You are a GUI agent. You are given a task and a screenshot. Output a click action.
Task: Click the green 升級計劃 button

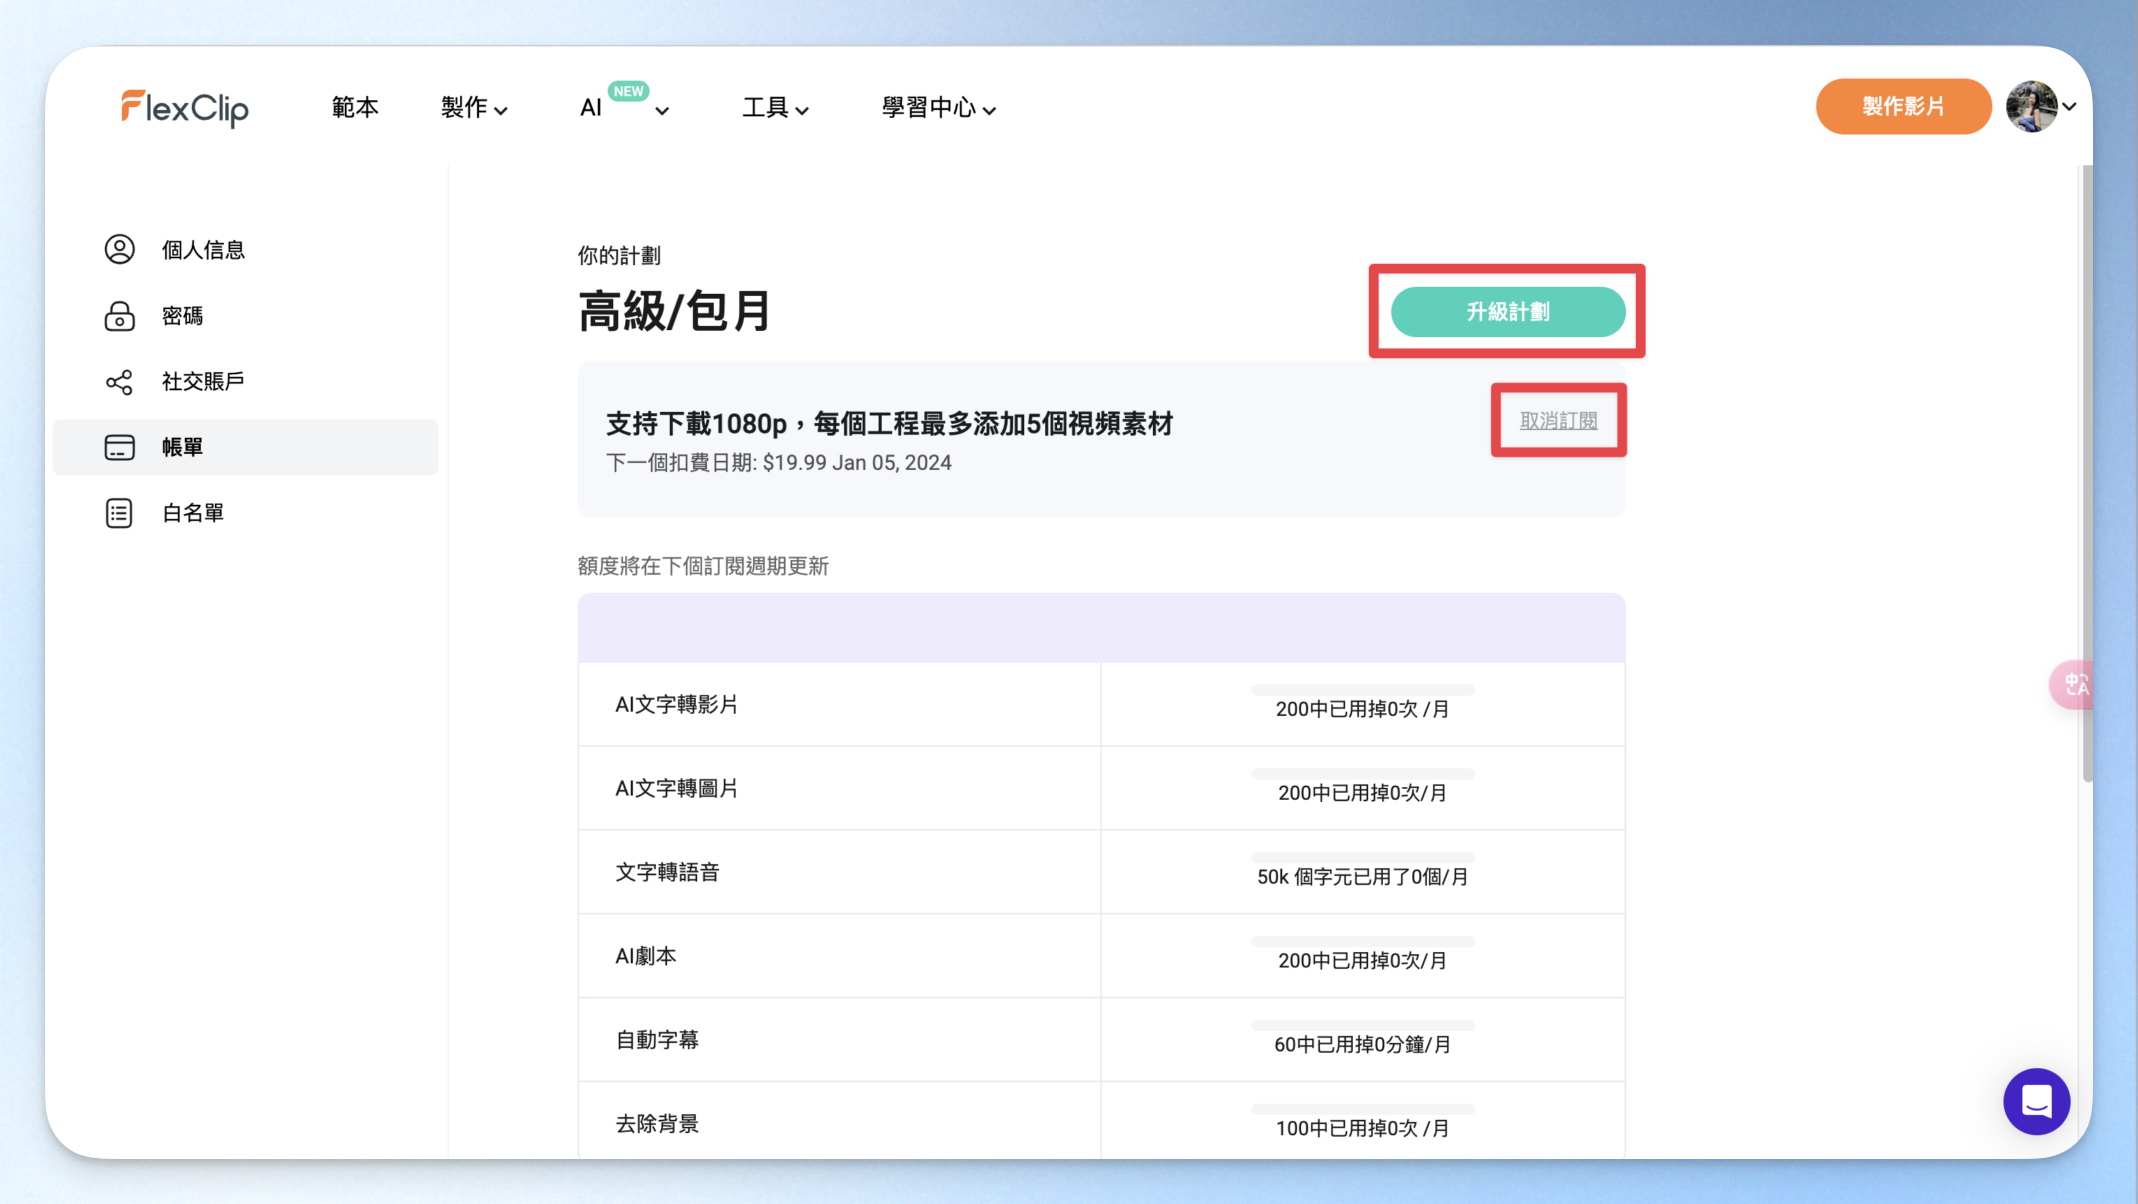point(1508,312)
